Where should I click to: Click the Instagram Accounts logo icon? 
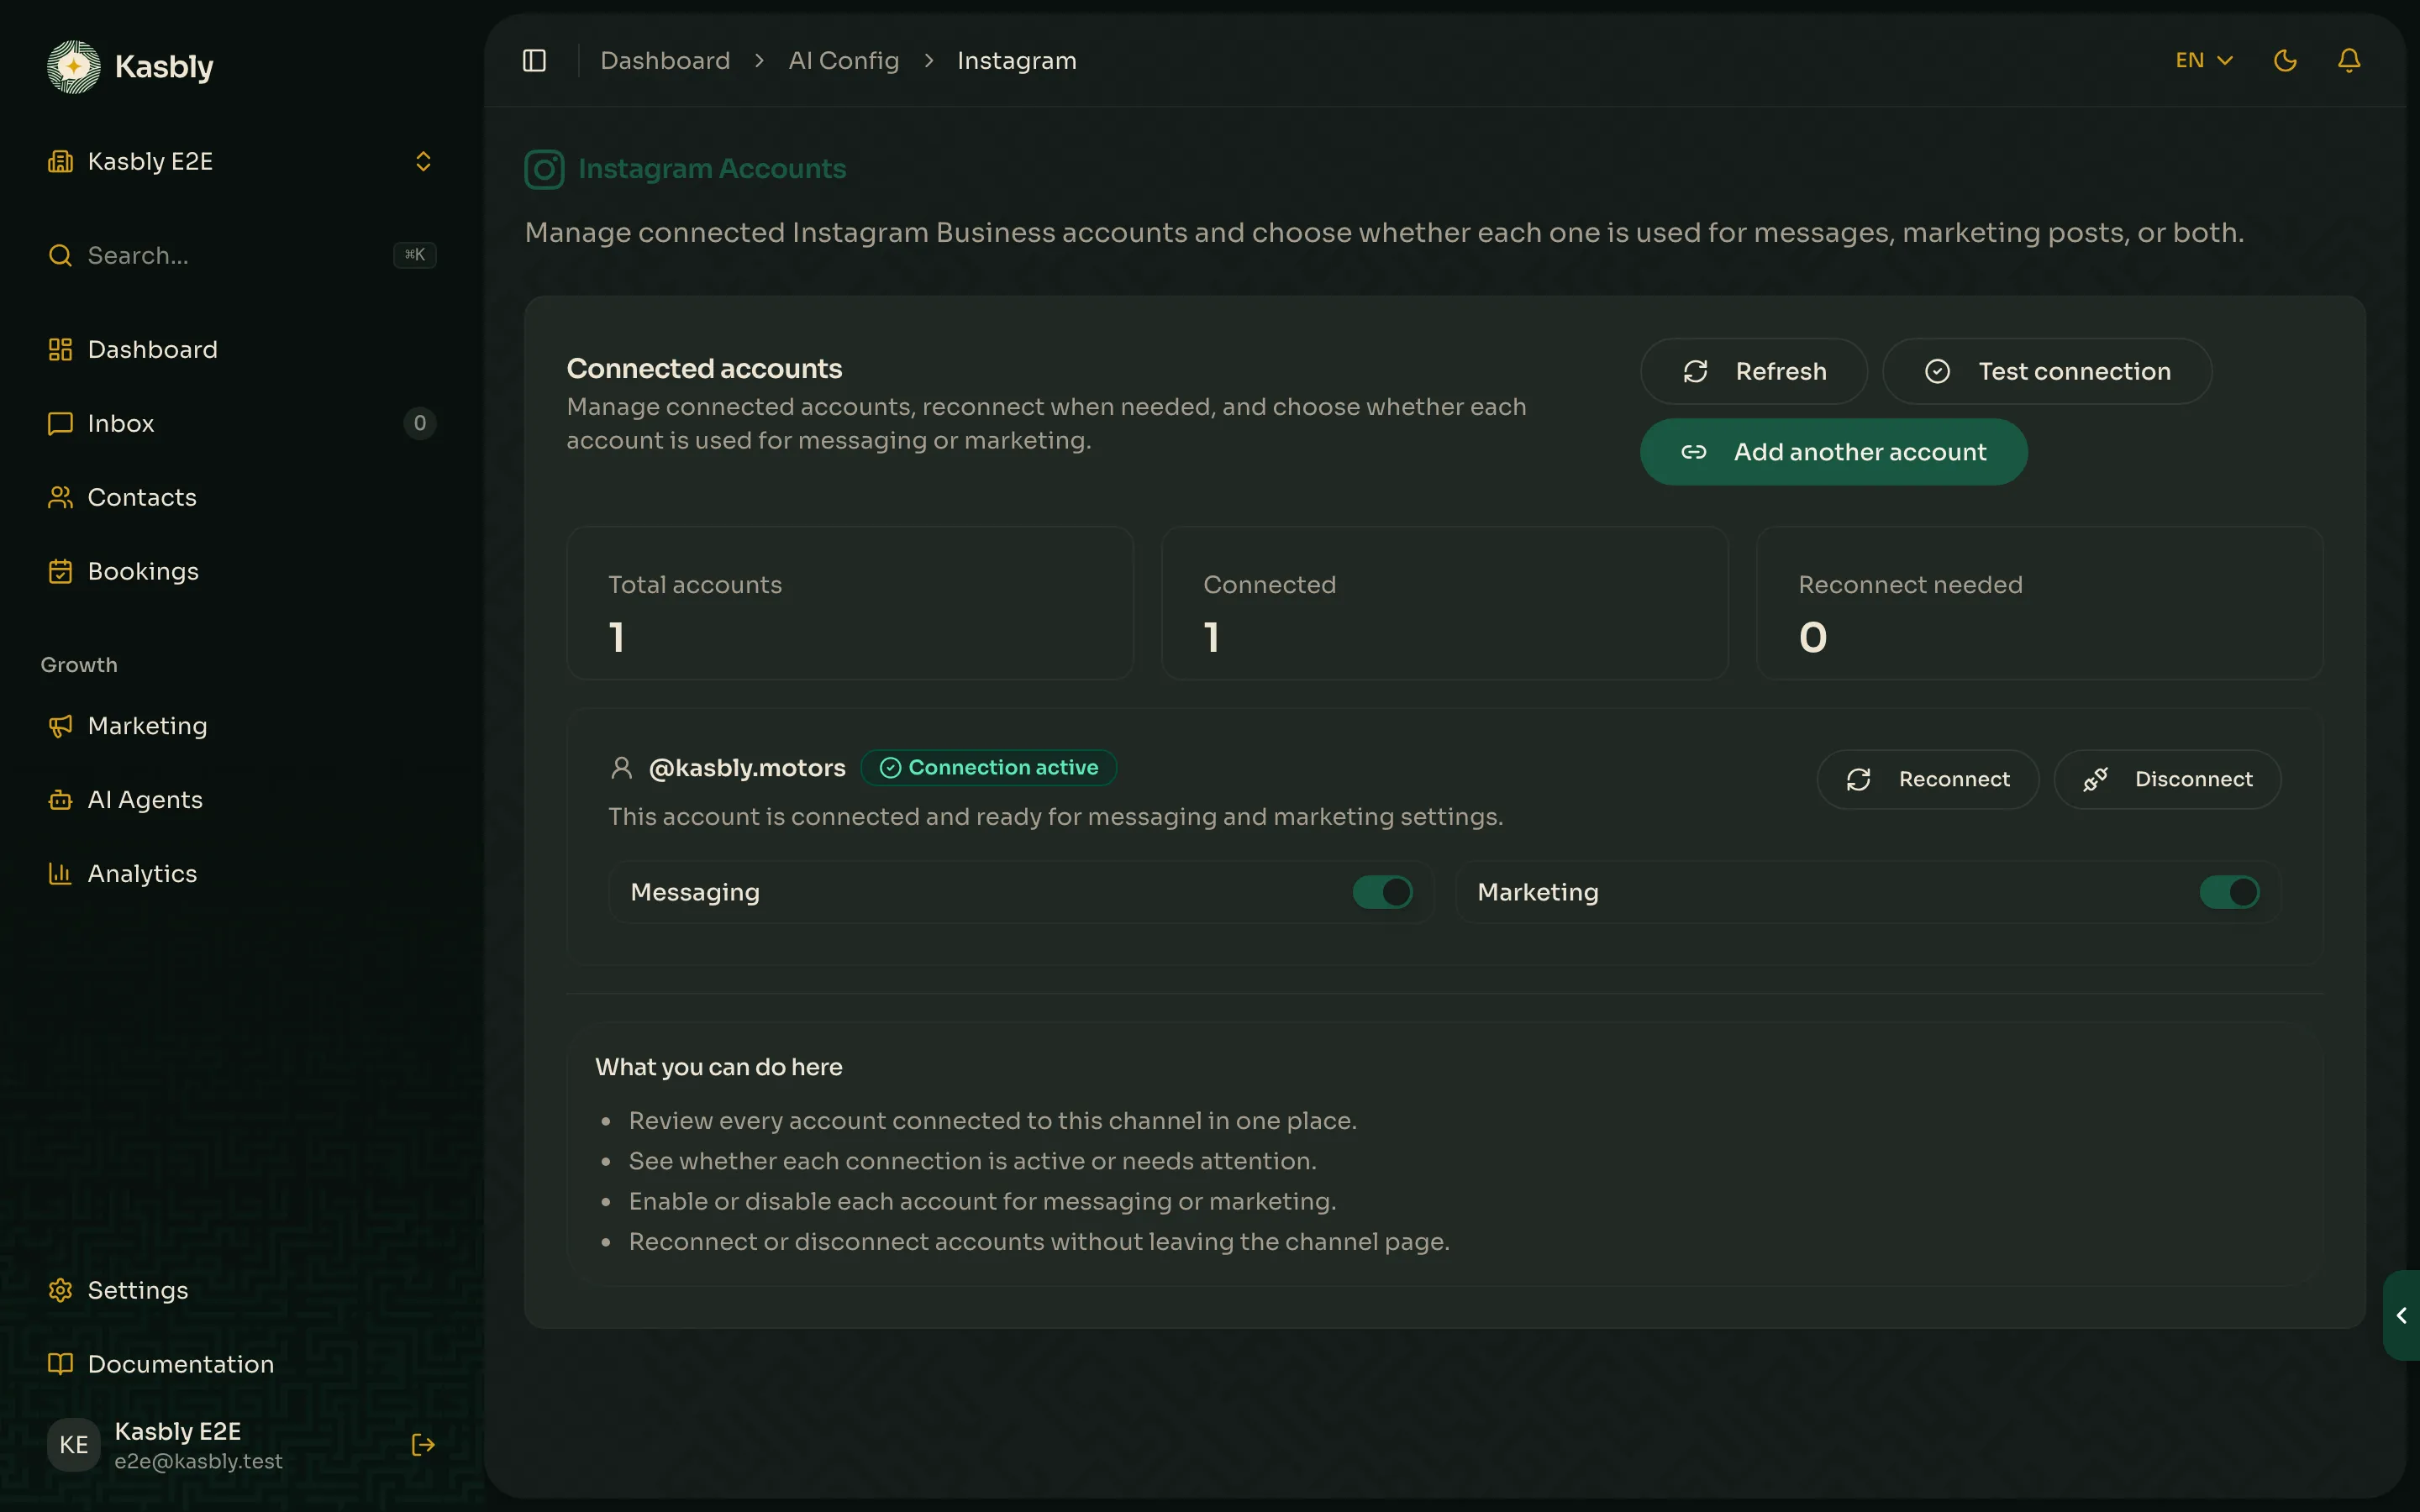click(544, 169)
